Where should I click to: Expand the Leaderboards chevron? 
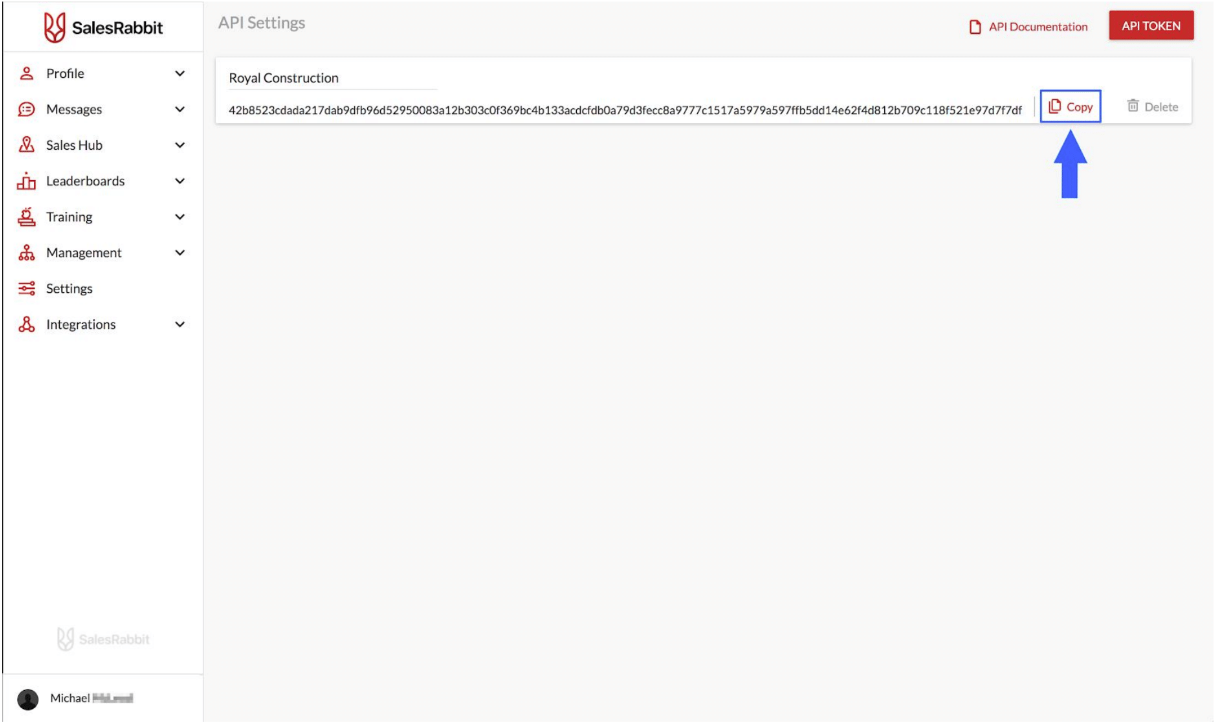180,181
